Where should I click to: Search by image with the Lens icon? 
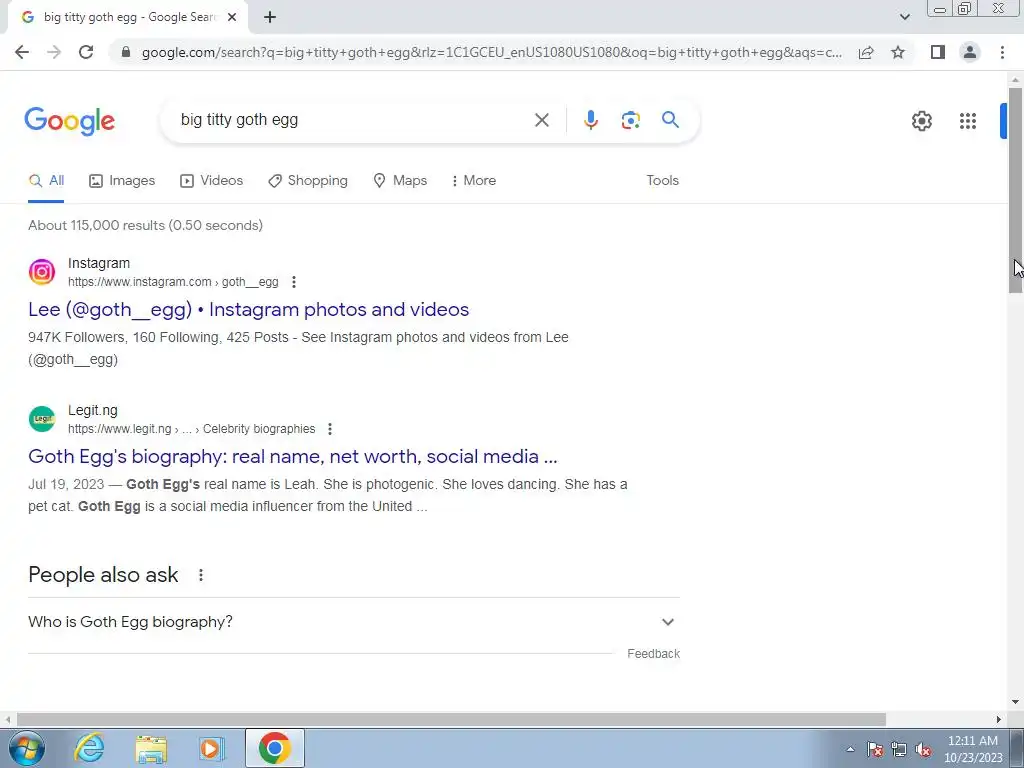[630, 120]
